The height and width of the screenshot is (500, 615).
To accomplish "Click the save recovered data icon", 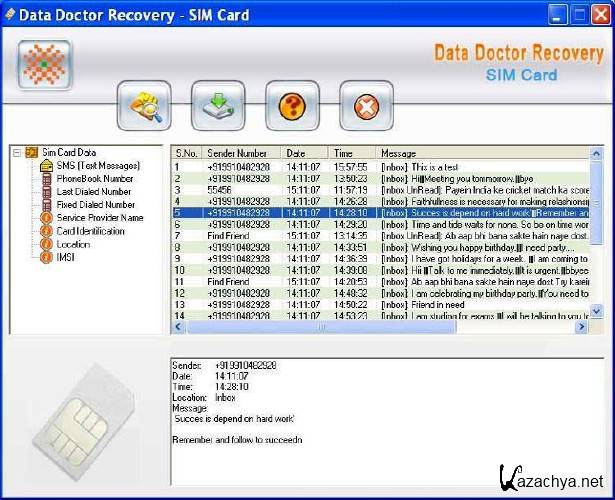I will click(x=218, y=106).
